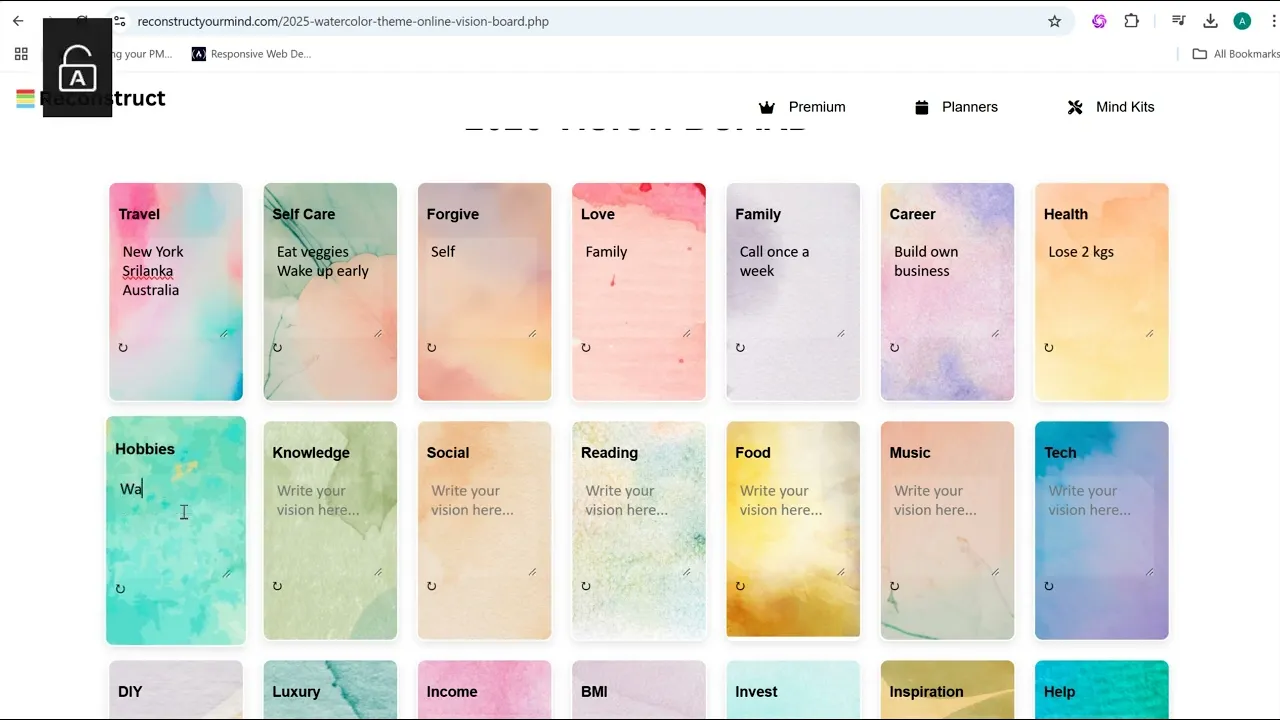Click the Luxury card heading

(296, 692)
